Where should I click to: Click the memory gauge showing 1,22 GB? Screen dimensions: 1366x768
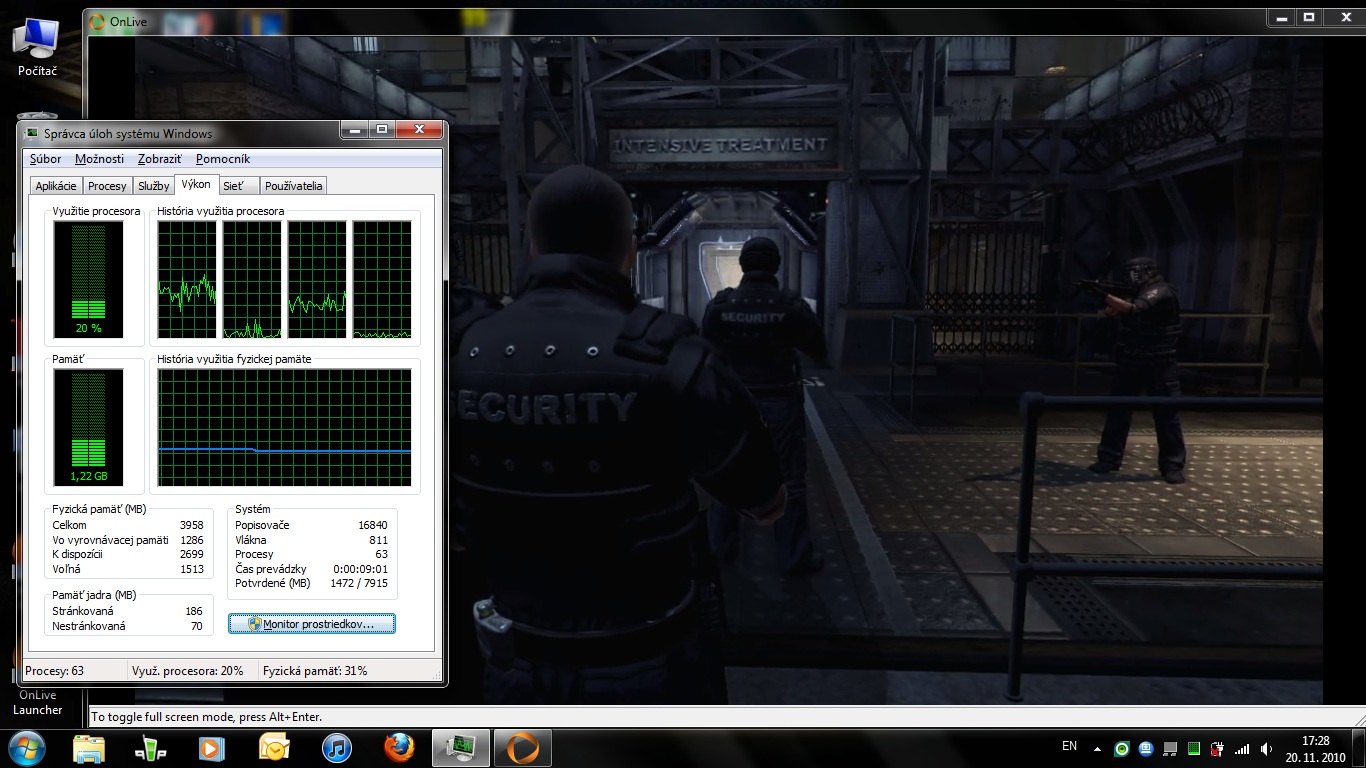click(x=88, y=427)
